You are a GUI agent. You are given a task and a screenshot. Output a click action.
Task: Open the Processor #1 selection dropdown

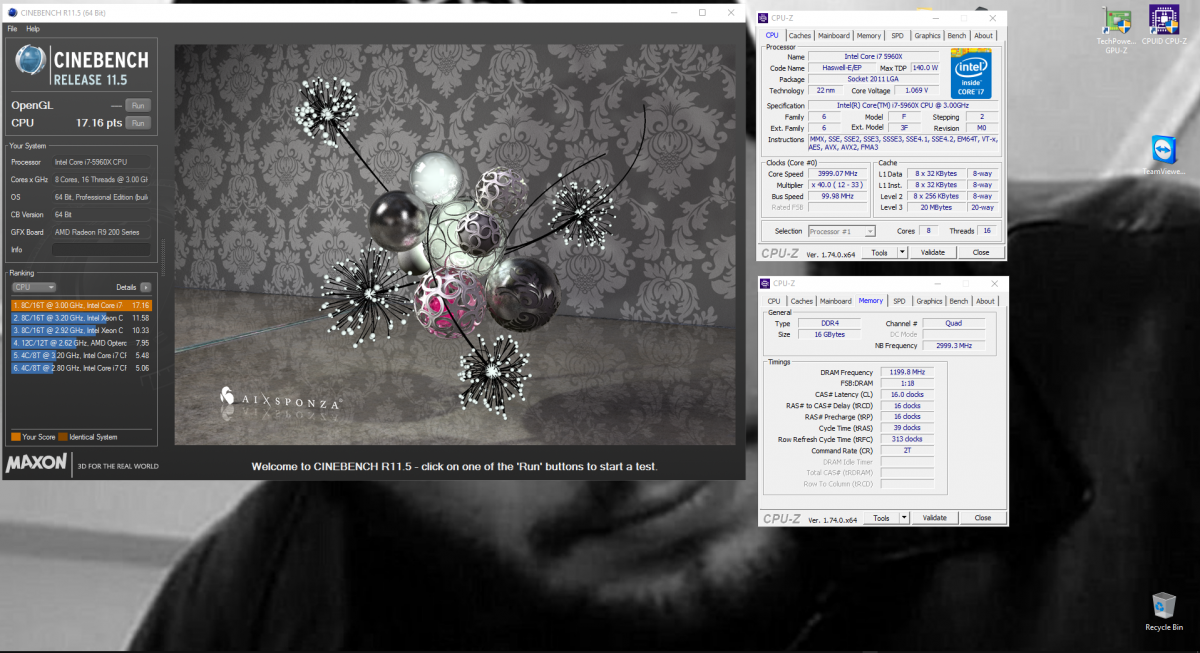(841, 231)
